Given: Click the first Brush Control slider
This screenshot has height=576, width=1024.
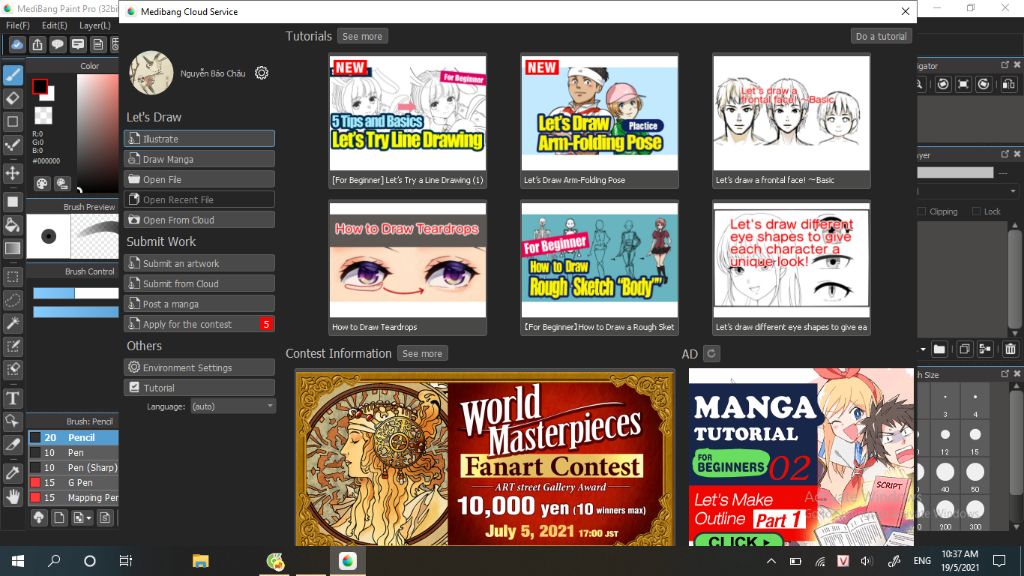Looking at the screenshot, I should coord(76,293).
